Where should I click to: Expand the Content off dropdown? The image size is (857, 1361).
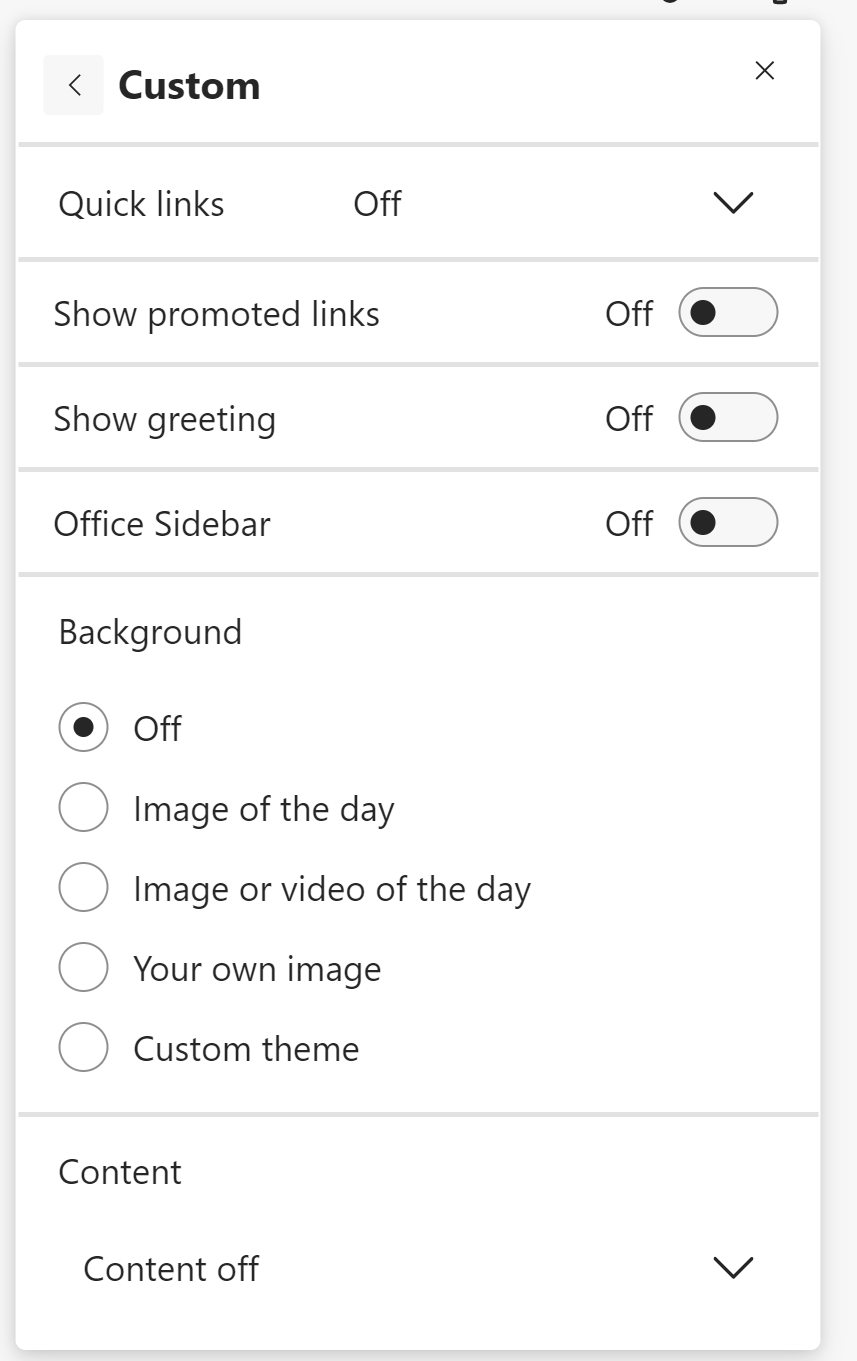coord(171,1268)
